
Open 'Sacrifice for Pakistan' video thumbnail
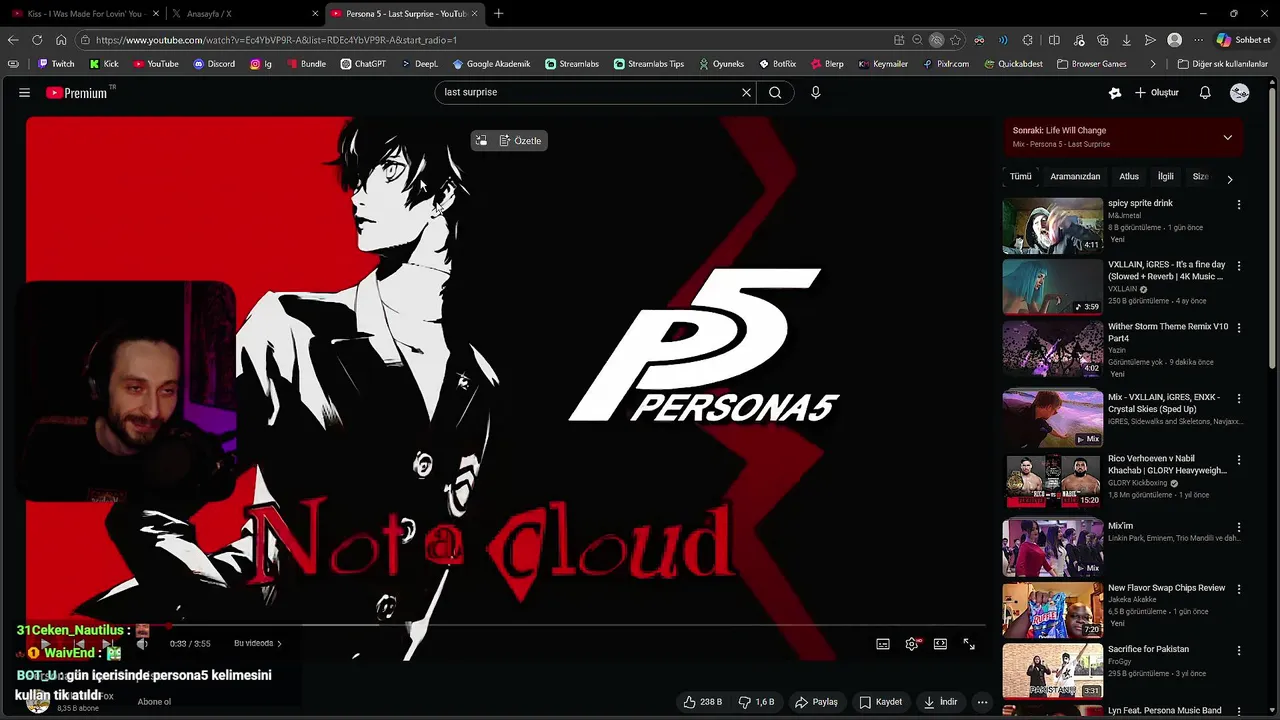coord(1053,670)
